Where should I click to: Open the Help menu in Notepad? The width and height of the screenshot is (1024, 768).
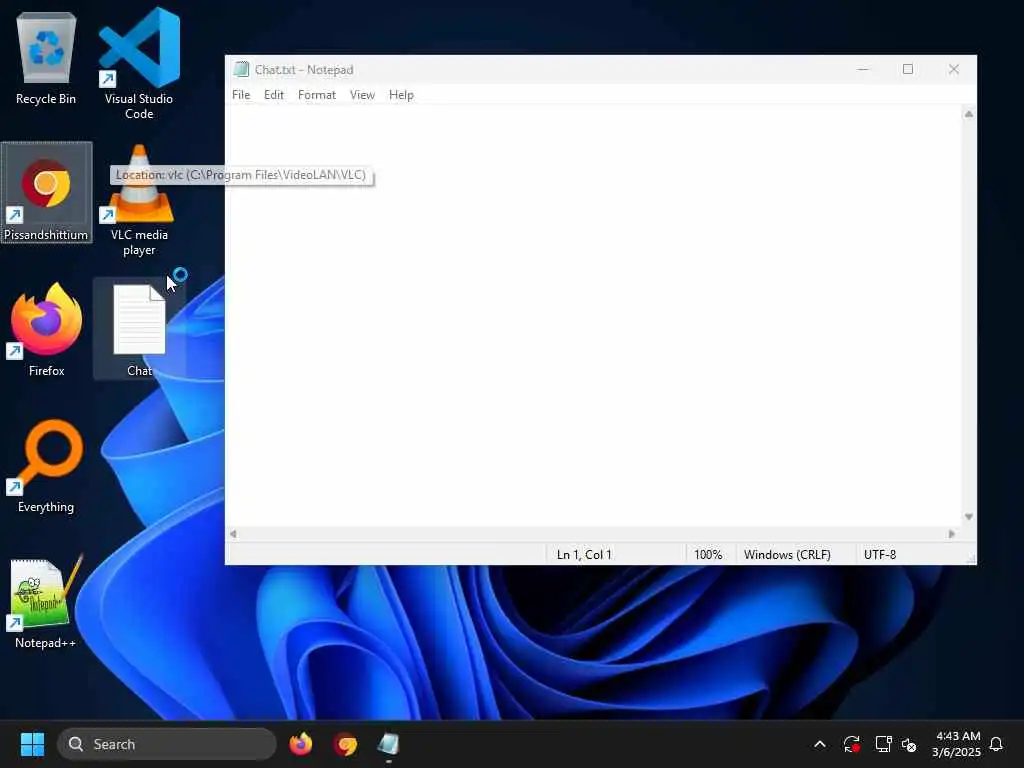(401, 95)
